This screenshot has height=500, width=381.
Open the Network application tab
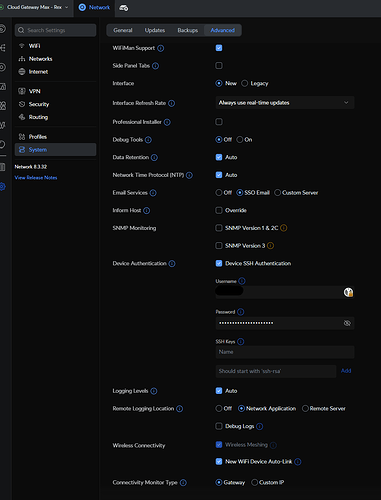coord(94,7)
